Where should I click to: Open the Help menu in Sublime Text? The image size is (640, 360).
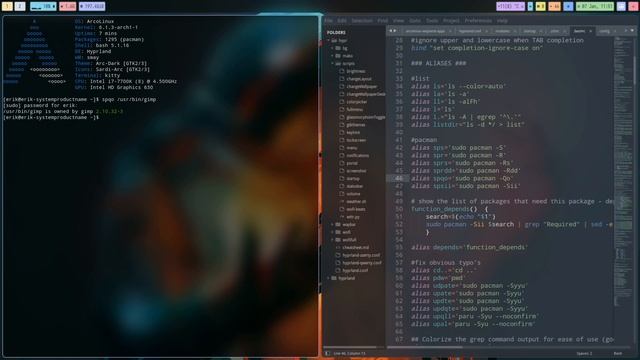pyautogui.click(x=502, y=20)
